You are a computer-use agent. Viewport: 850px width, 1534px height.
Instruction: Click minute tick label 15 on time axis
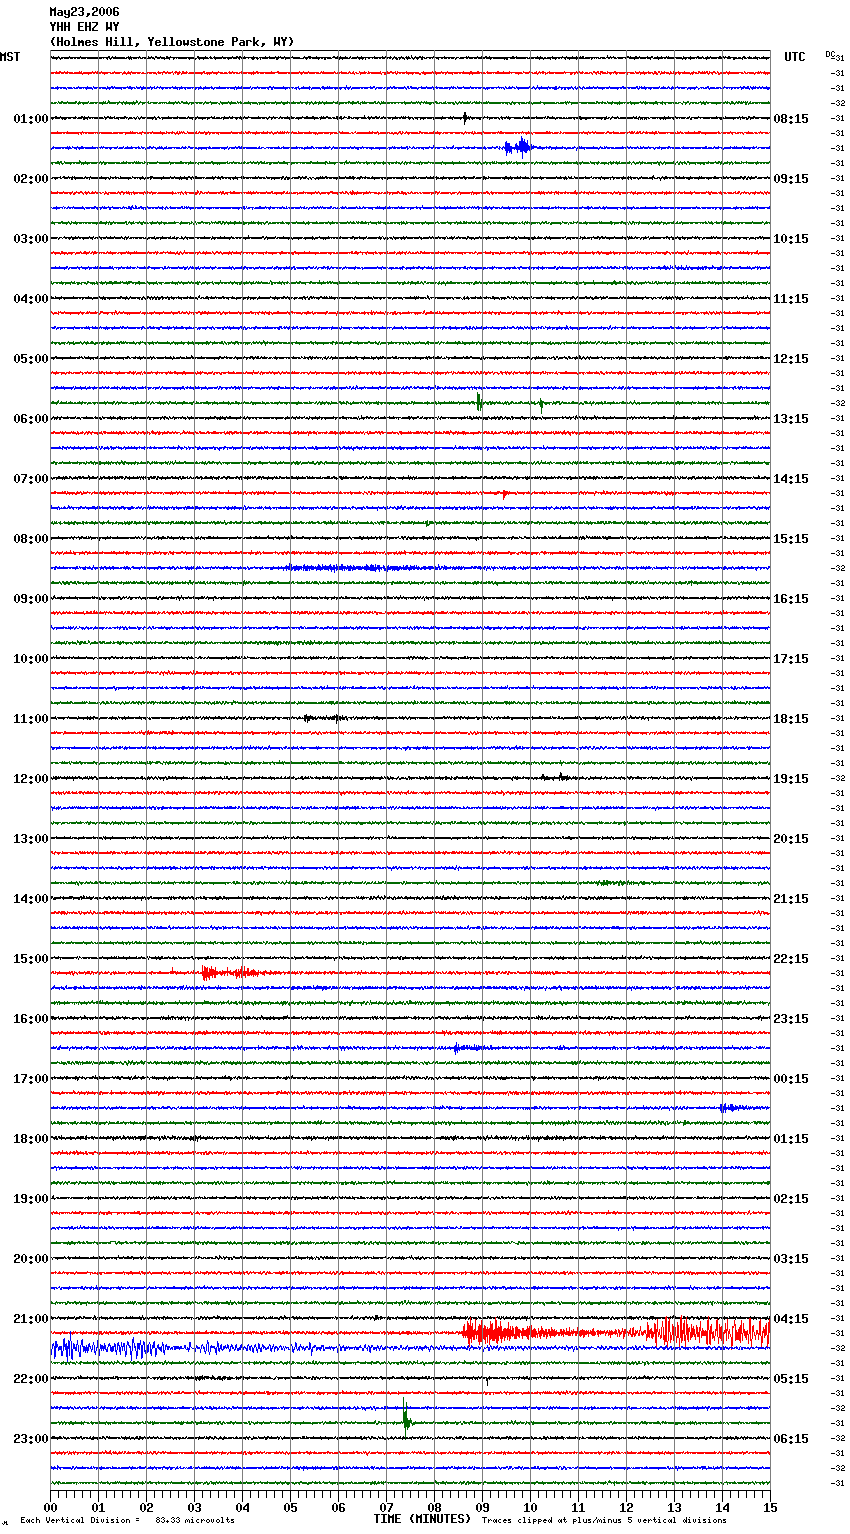769,1507
